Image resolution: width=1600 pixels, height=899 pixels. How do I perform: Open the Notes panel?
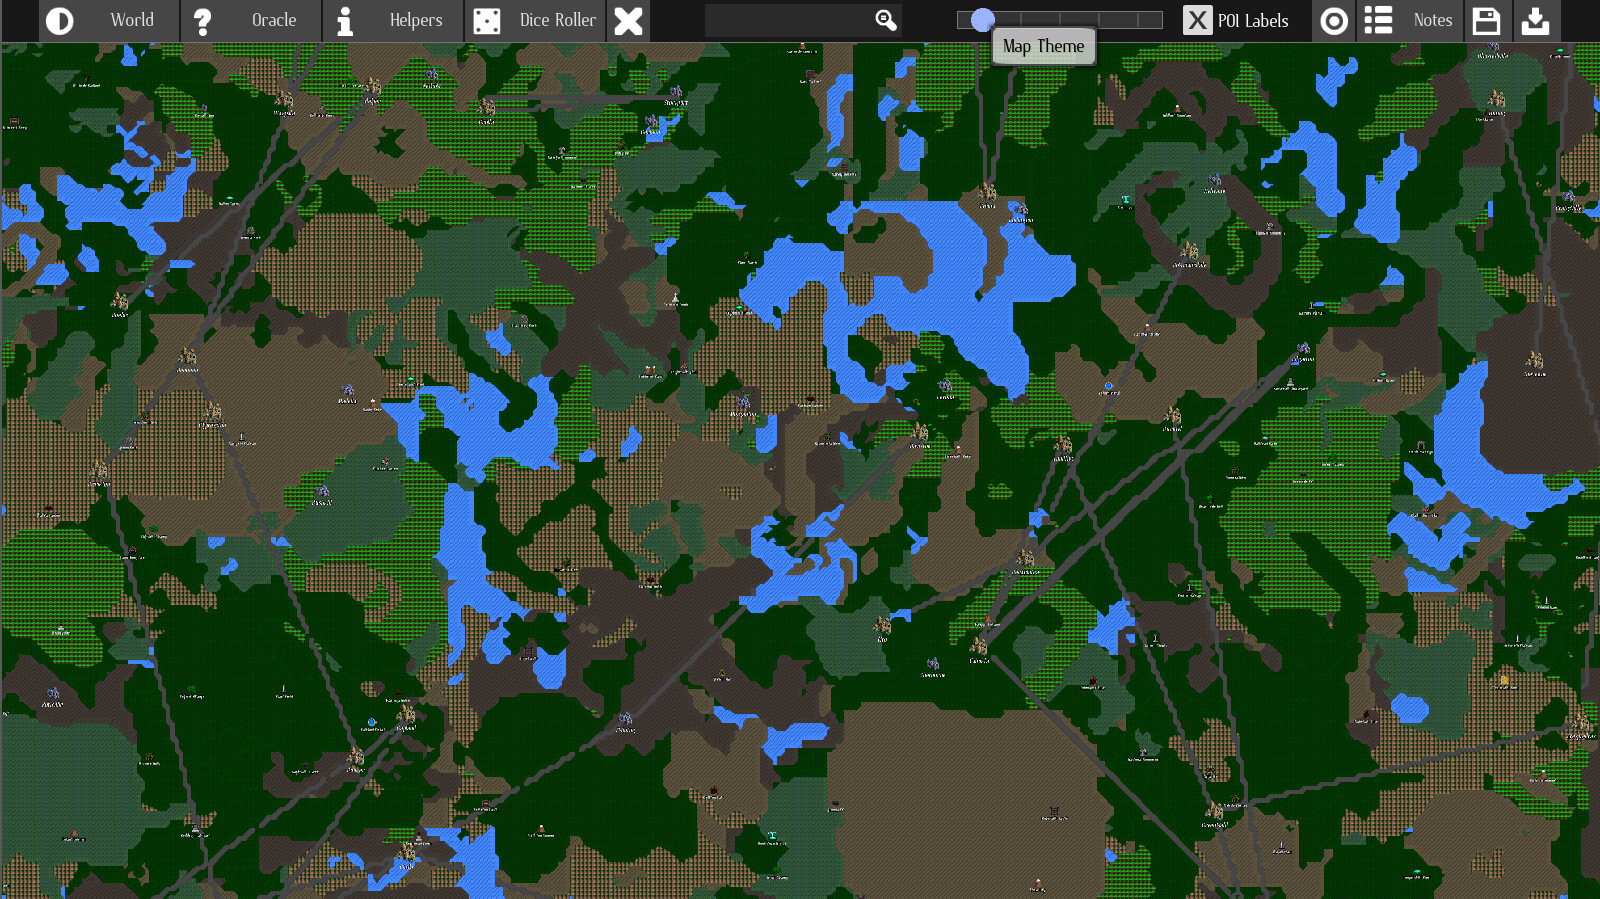click(1432, 21)
